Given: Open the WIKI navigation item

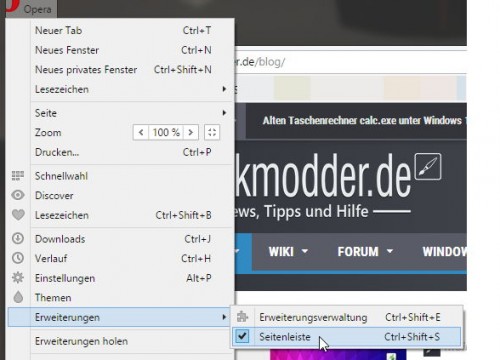Looking at the screenshot, I should (x=281, y=252).
